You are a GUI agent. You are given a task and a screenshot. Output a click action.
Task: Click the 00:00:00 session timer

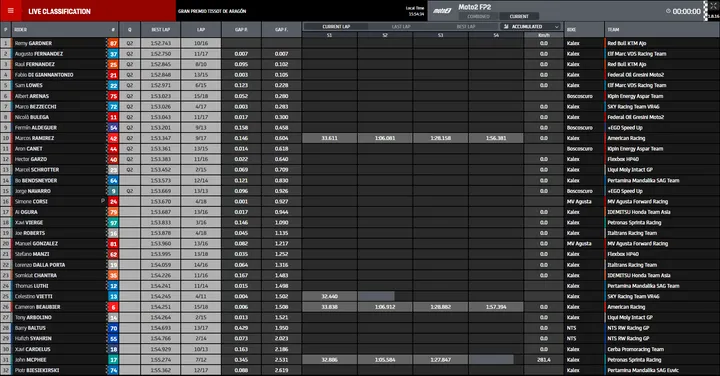coord(686,11)
